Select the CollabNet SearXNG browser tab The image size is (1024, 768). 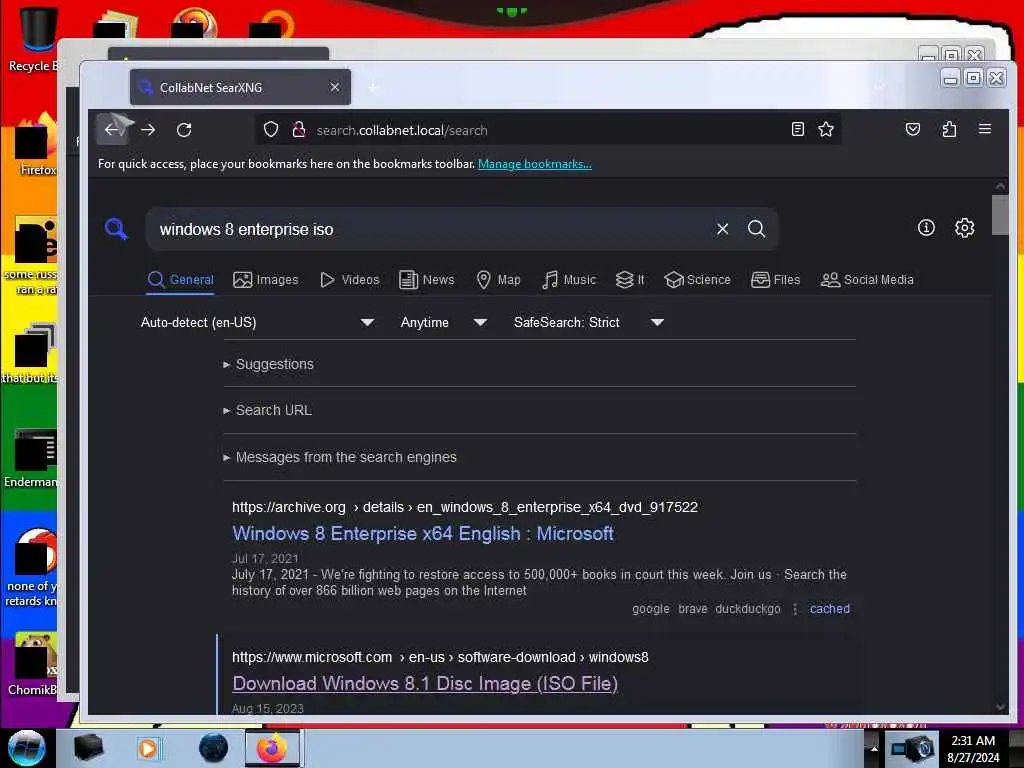click(240, 87)
